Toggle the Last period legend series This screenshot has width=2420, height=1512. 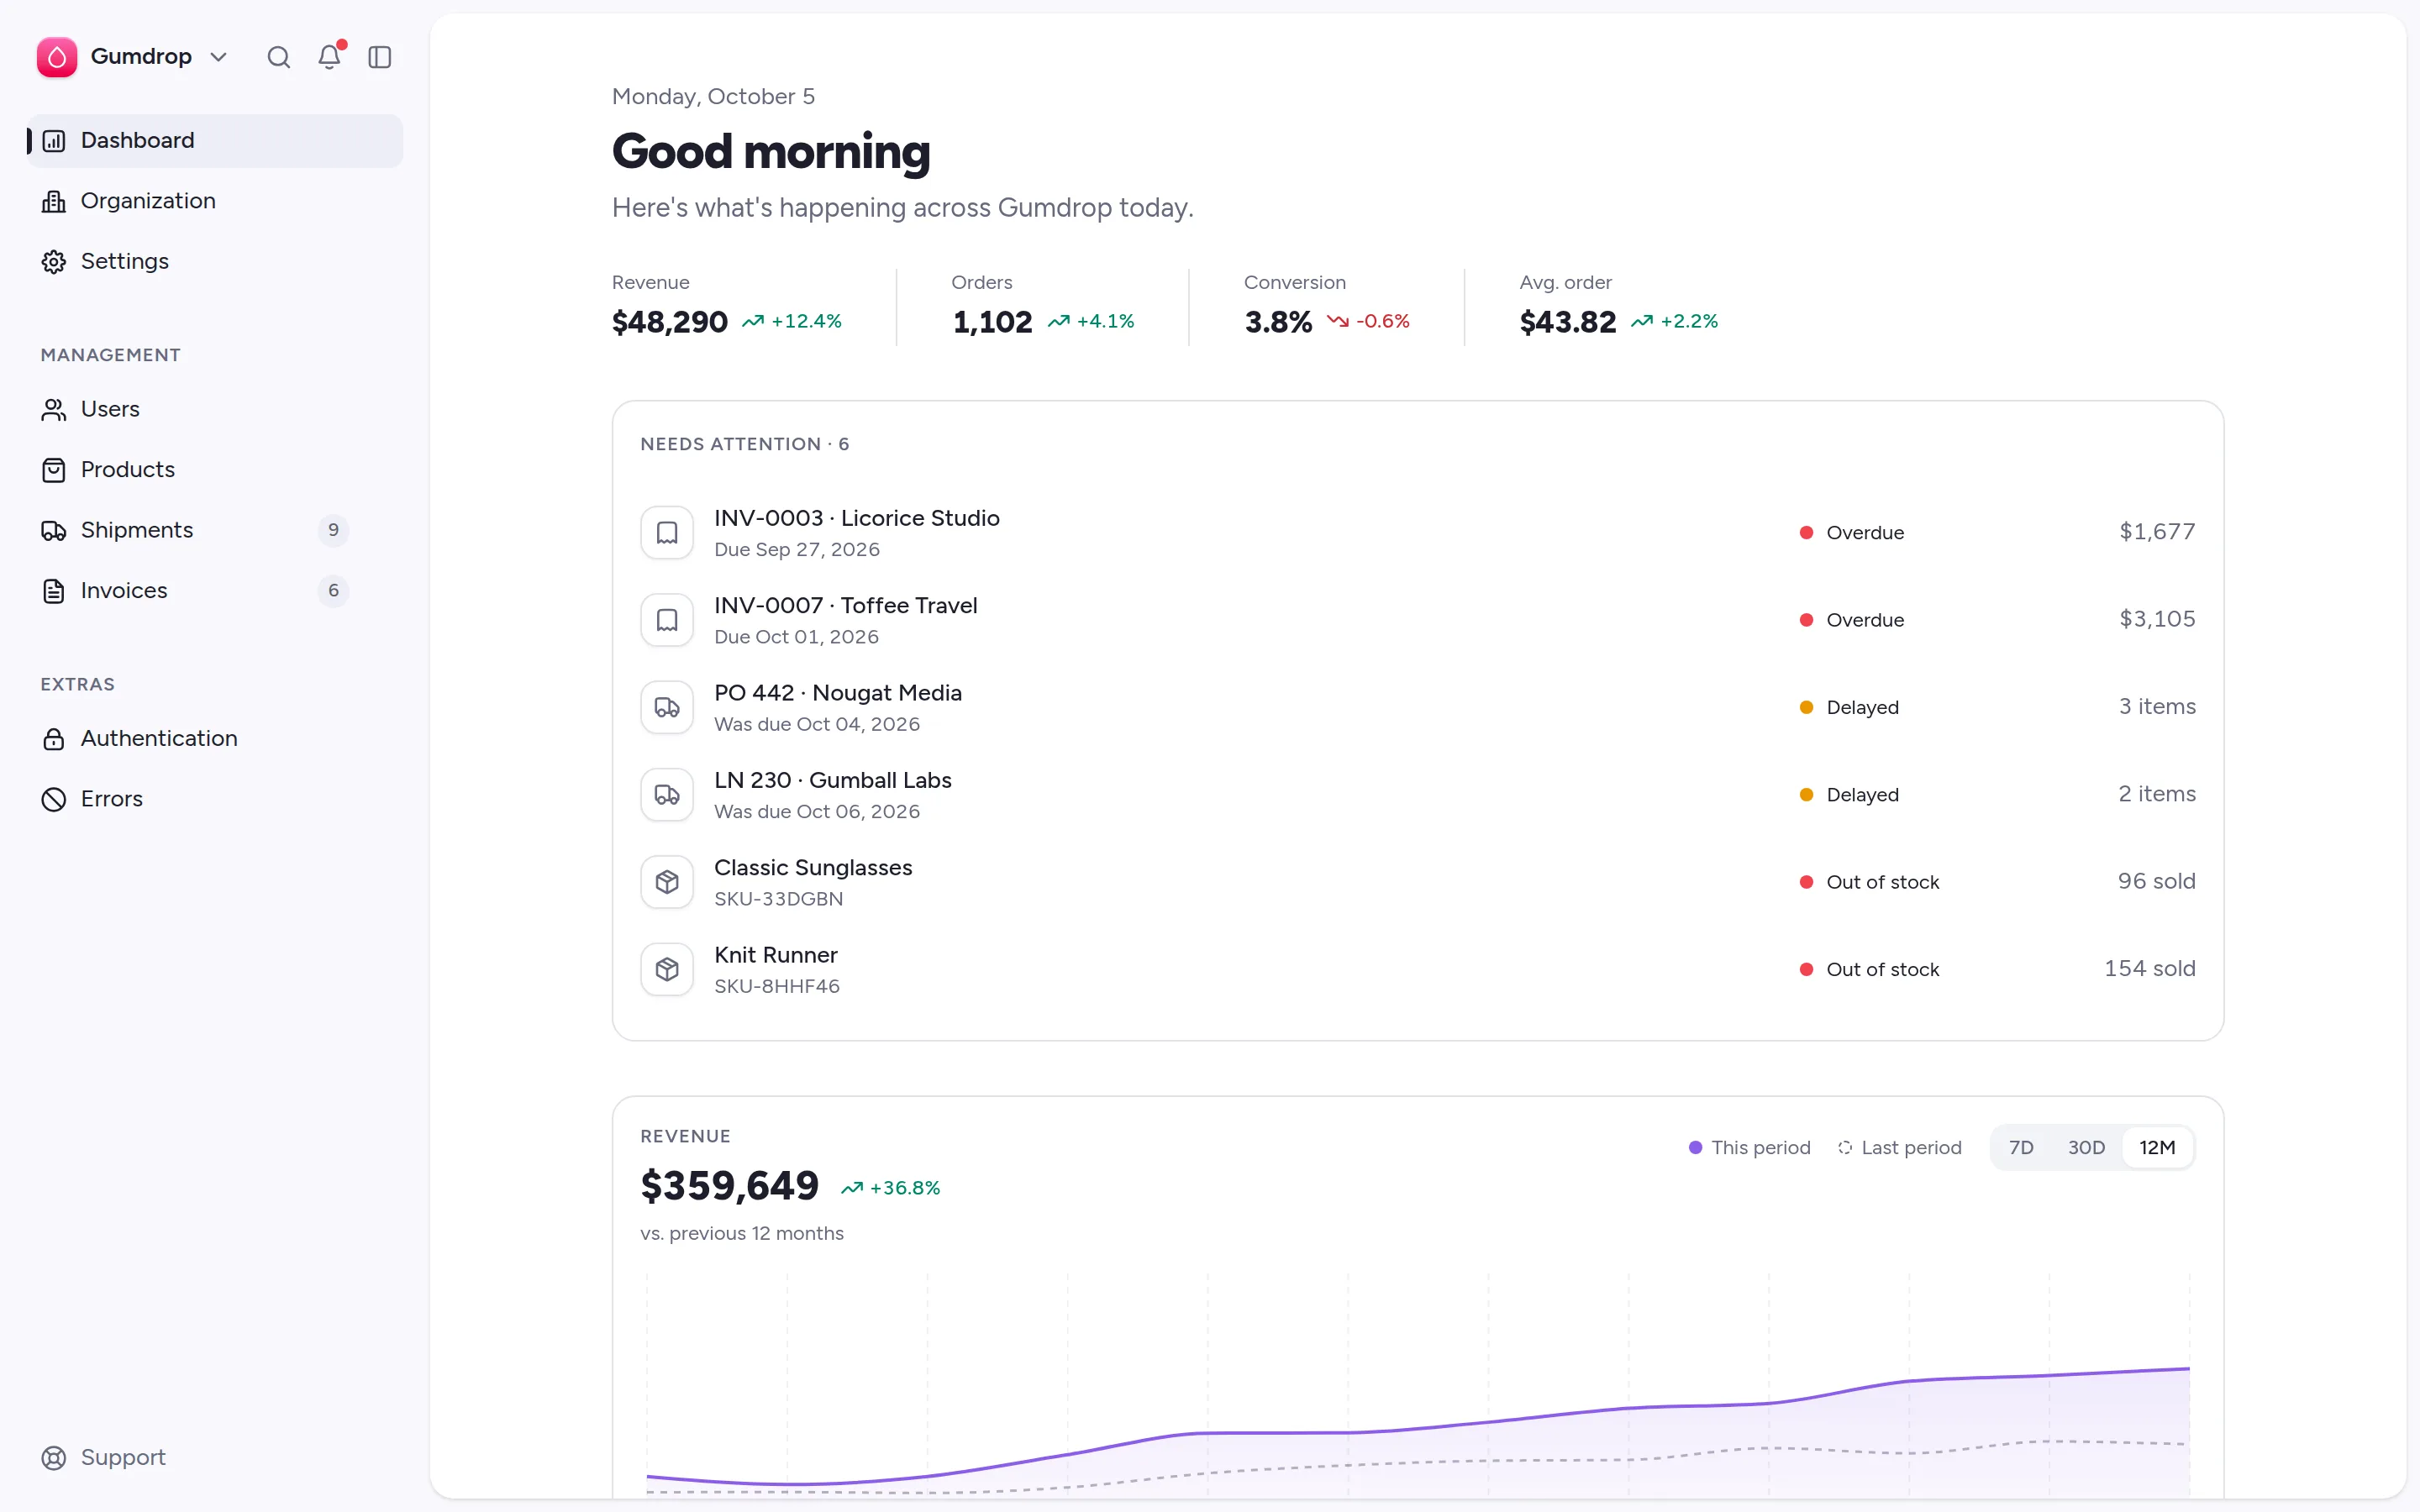pyautogui.click(x=1899, y=1148)
